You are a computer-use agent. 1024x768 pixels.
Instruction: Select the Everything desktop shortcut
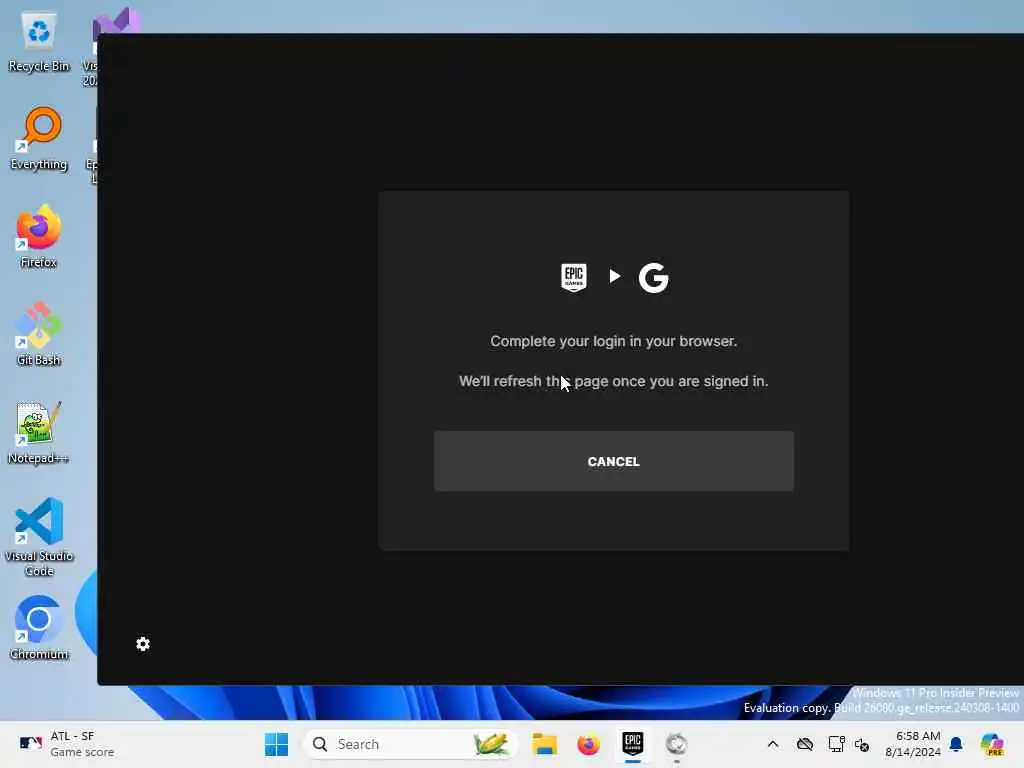pyautogui.click(x=39, y=139)
